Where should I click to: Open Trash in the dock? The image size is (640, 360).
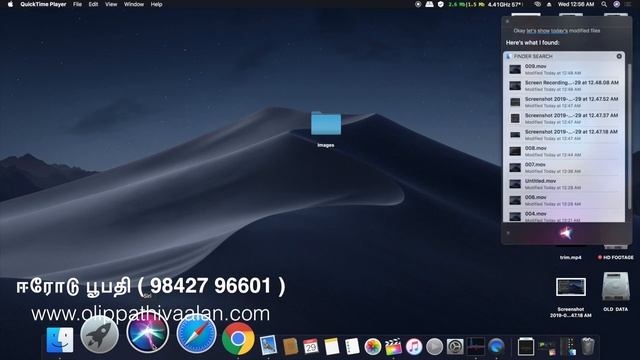(588, 346)
